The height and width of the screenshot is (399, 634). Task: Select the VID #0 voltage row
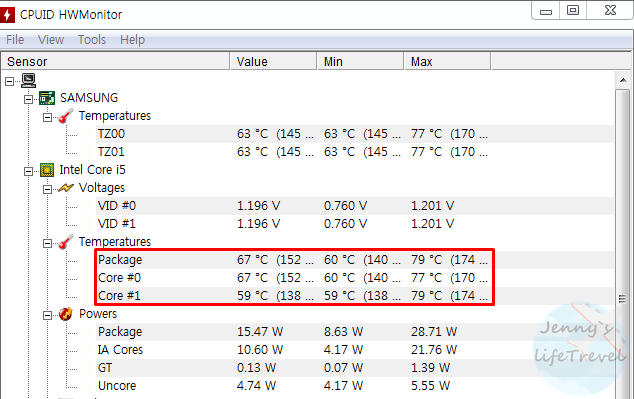point(355,206)
